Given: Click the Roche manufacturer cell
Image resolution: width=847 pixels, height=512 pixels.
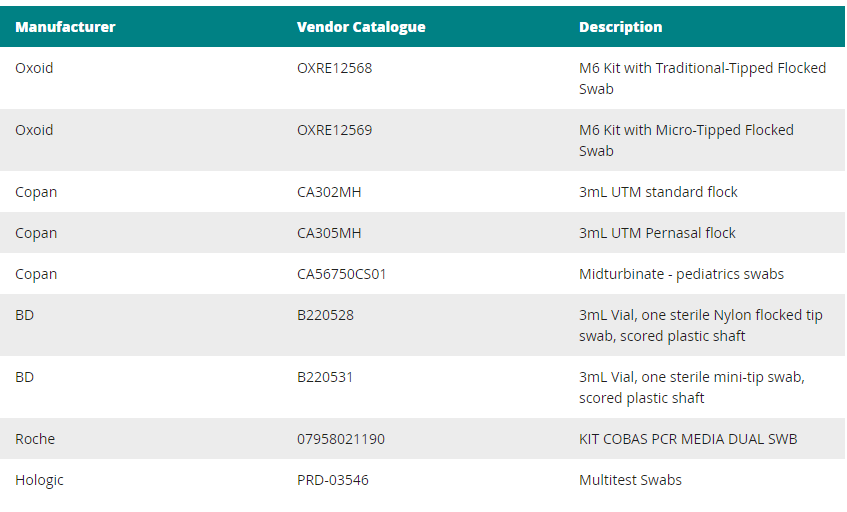Looking at the screenshot, I should click(35, 439).
